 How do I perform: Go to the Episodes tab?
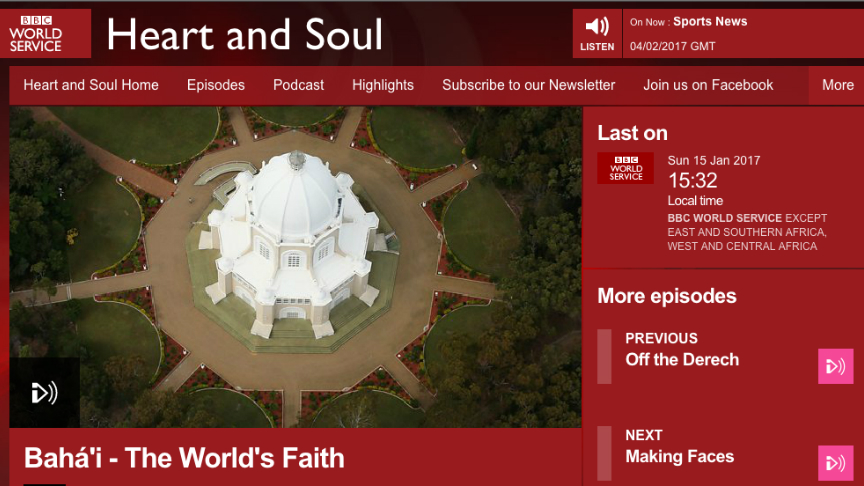point(215,85)
